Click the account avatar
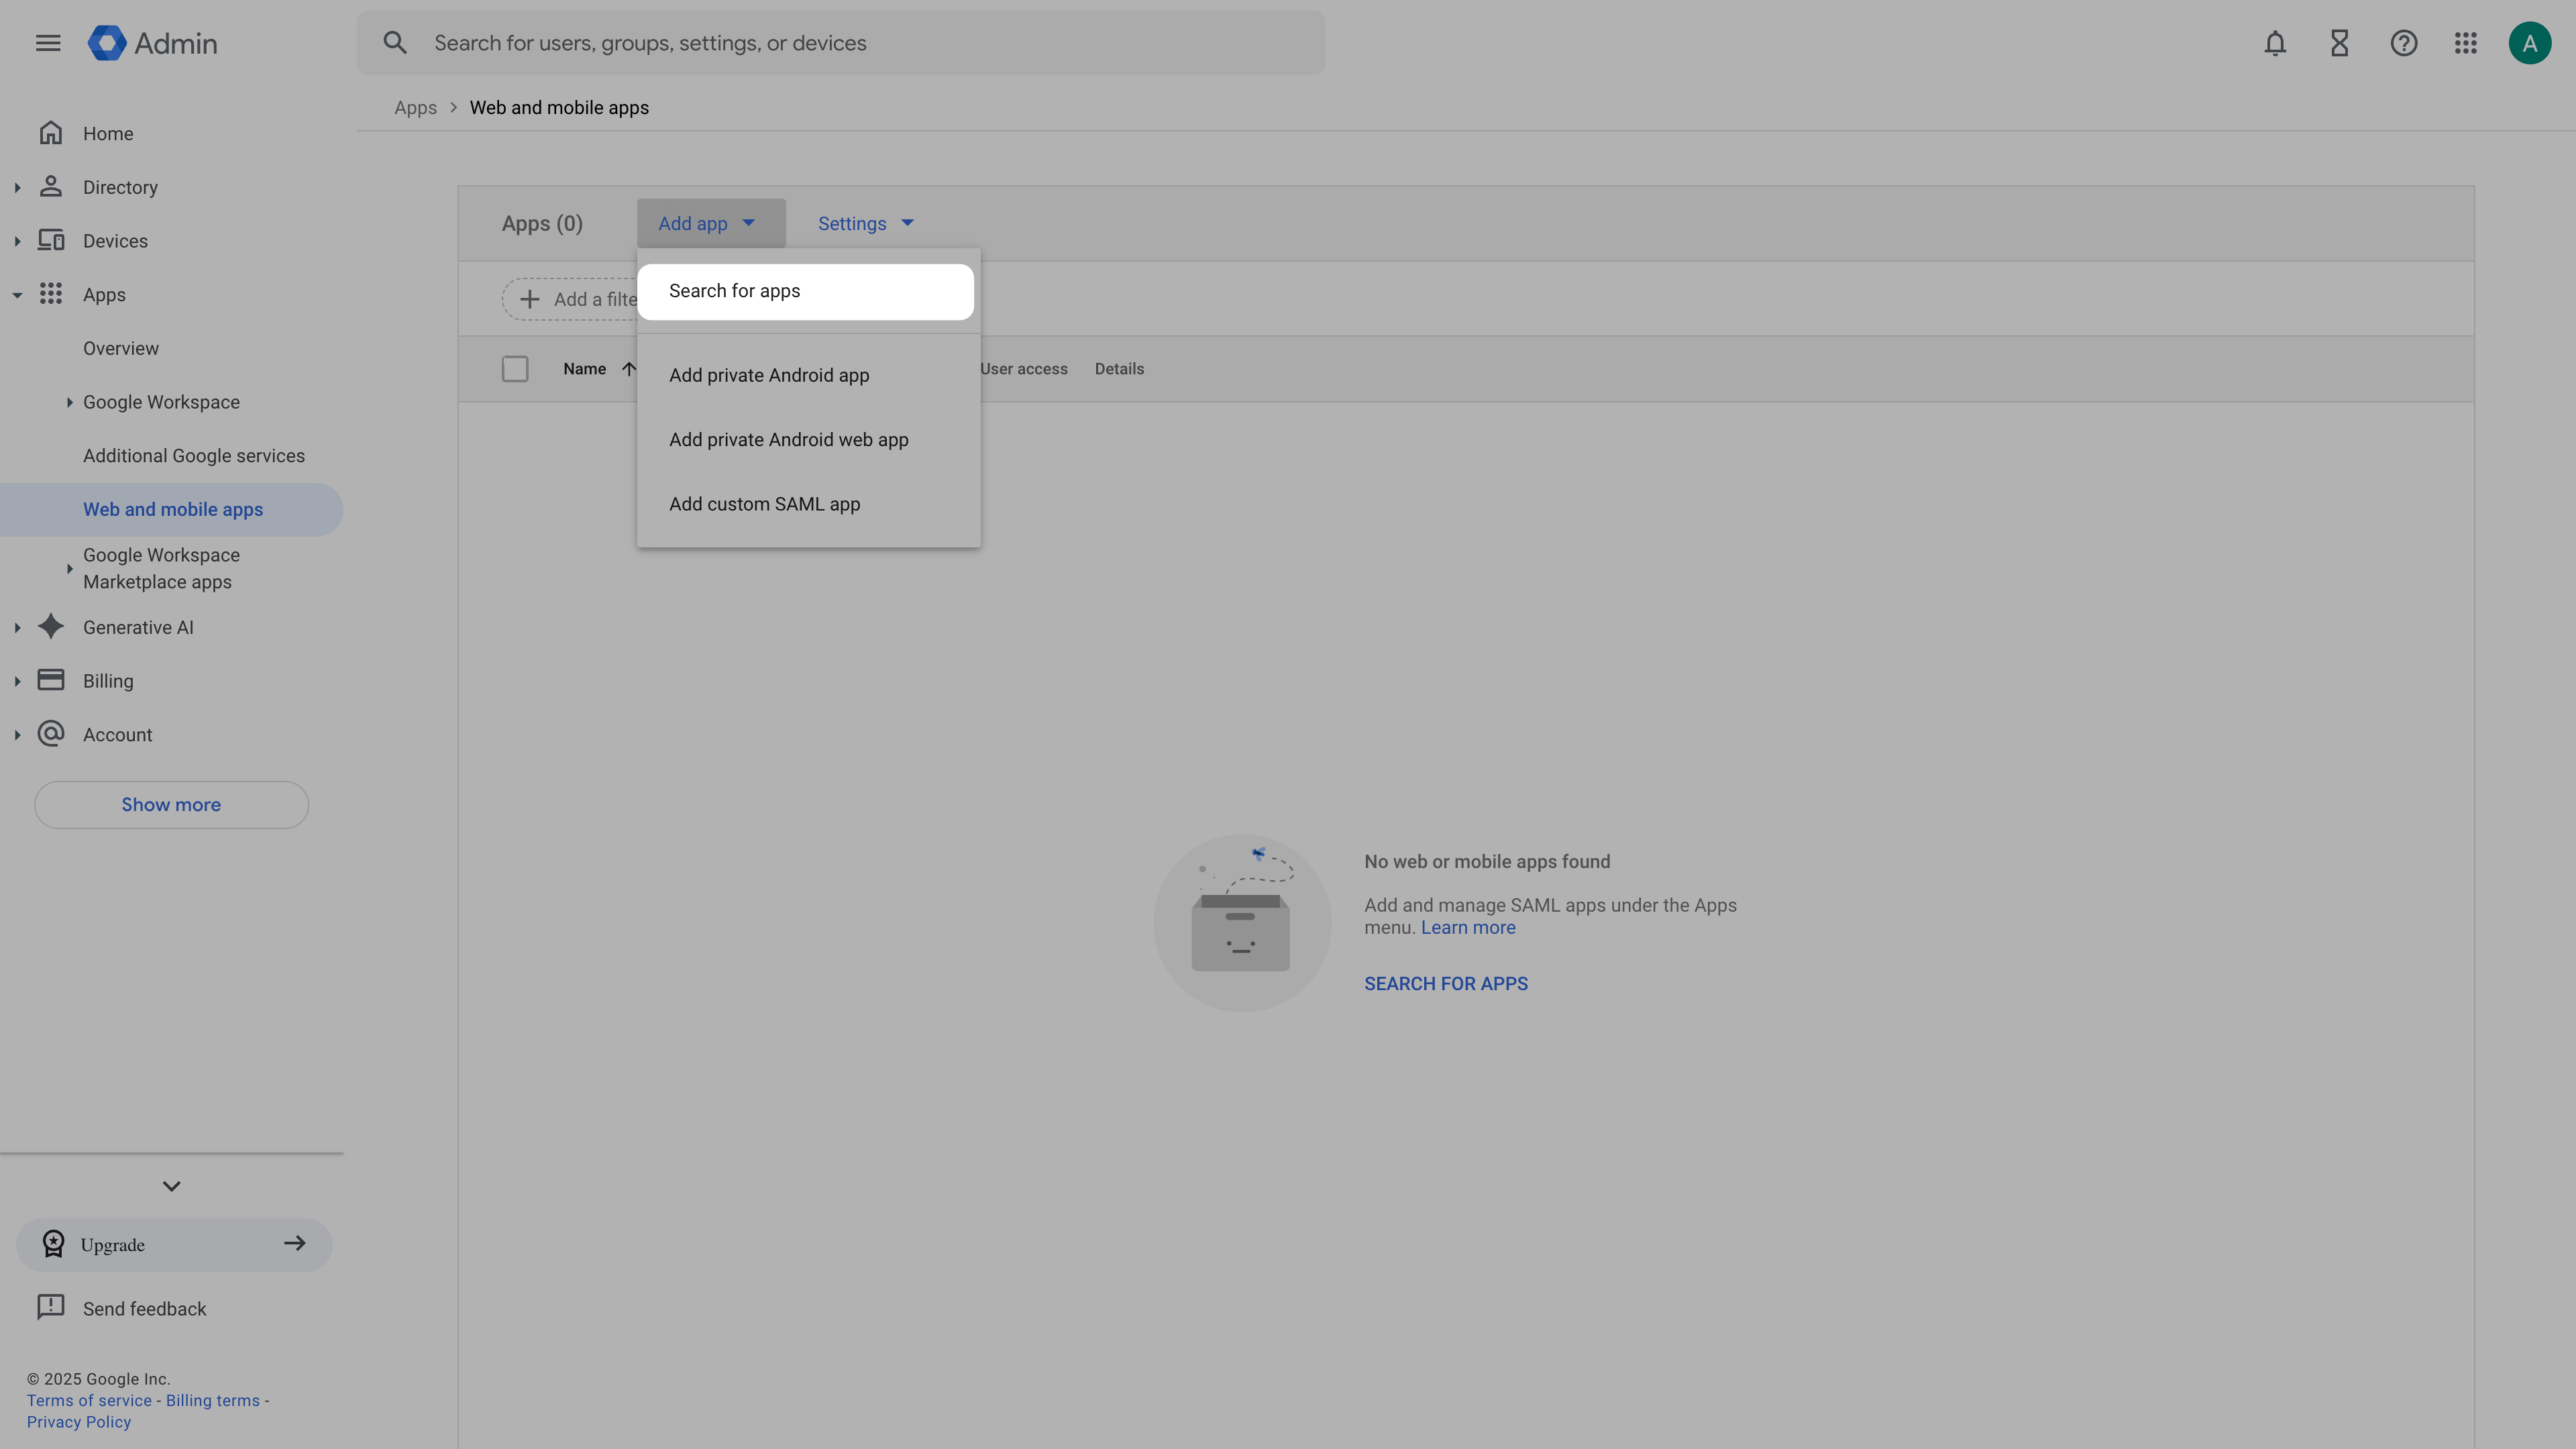Viewport: 2576px width, 1449px height. [2530, 43]
